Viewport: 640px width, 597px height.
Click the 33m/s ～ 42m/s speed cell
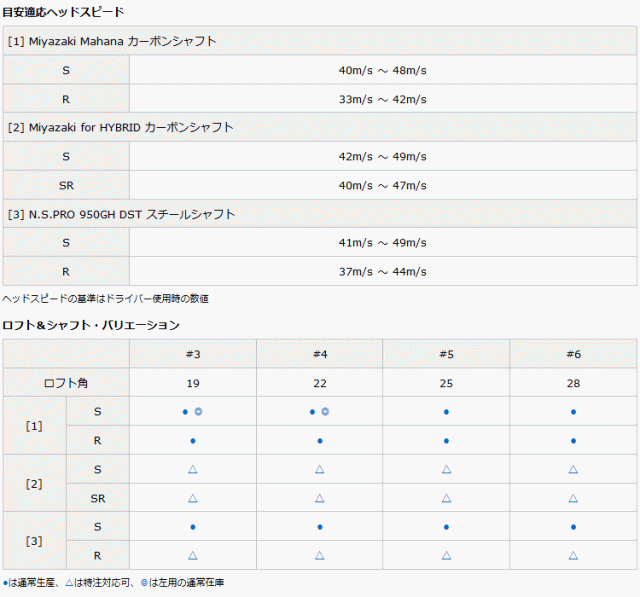coord(382,99)
